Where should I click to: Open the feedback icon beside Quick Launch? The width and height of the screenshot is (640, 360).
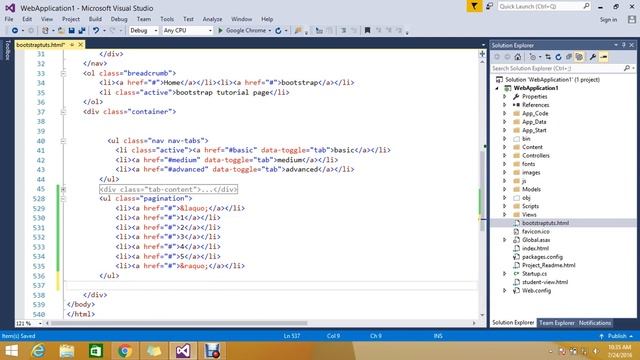[x=489, y=6]
